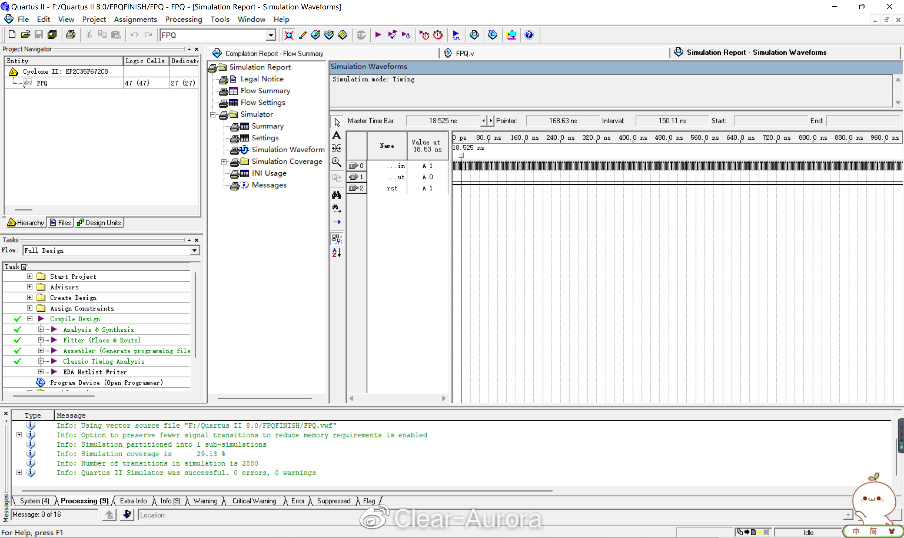Click the Waveform Editing tool icon
This screenshot has height=538, width=904.
[x=337, y=149]
